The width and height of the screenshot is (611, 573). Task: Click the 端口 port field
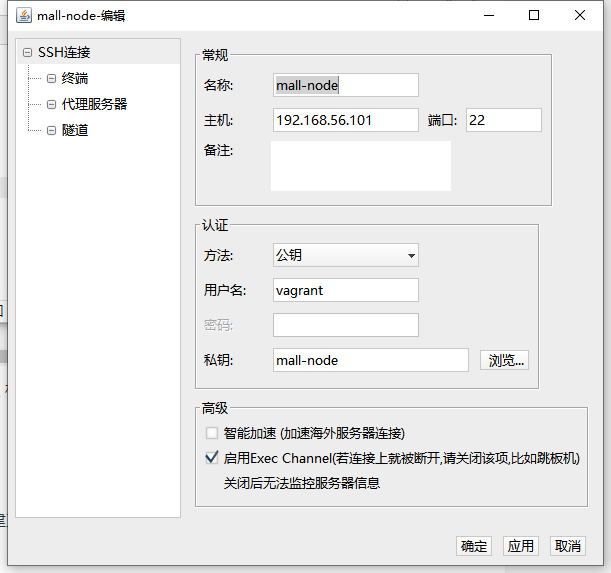pos(503,120)
